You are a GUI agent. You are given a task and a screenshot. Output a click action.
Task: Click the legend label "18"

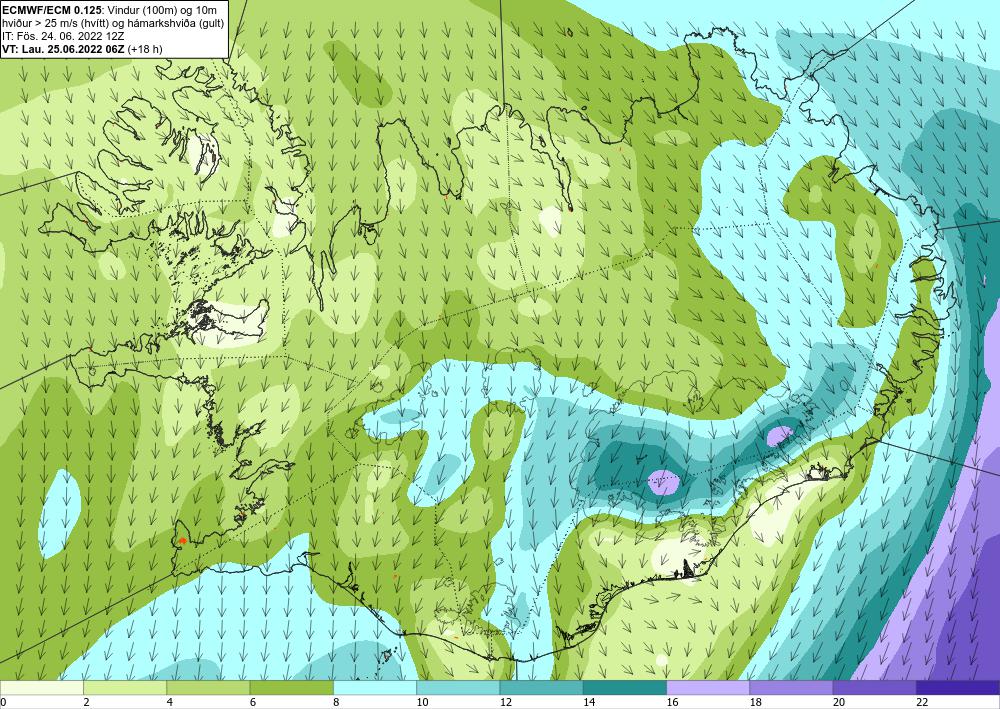click(x=755, y=702)
